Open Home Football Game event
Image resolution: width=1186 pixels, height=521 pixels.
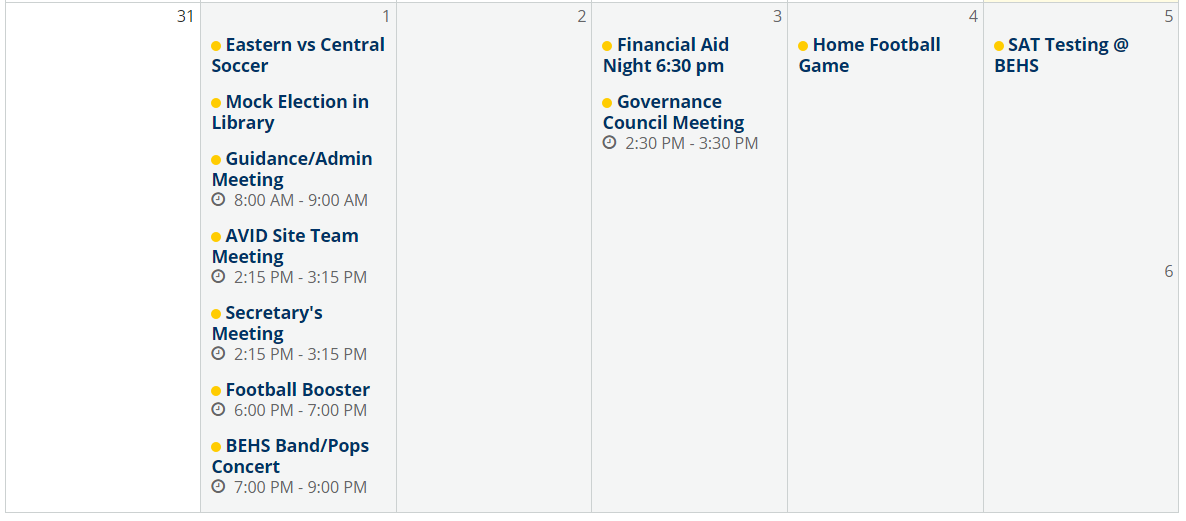[870, 55]
